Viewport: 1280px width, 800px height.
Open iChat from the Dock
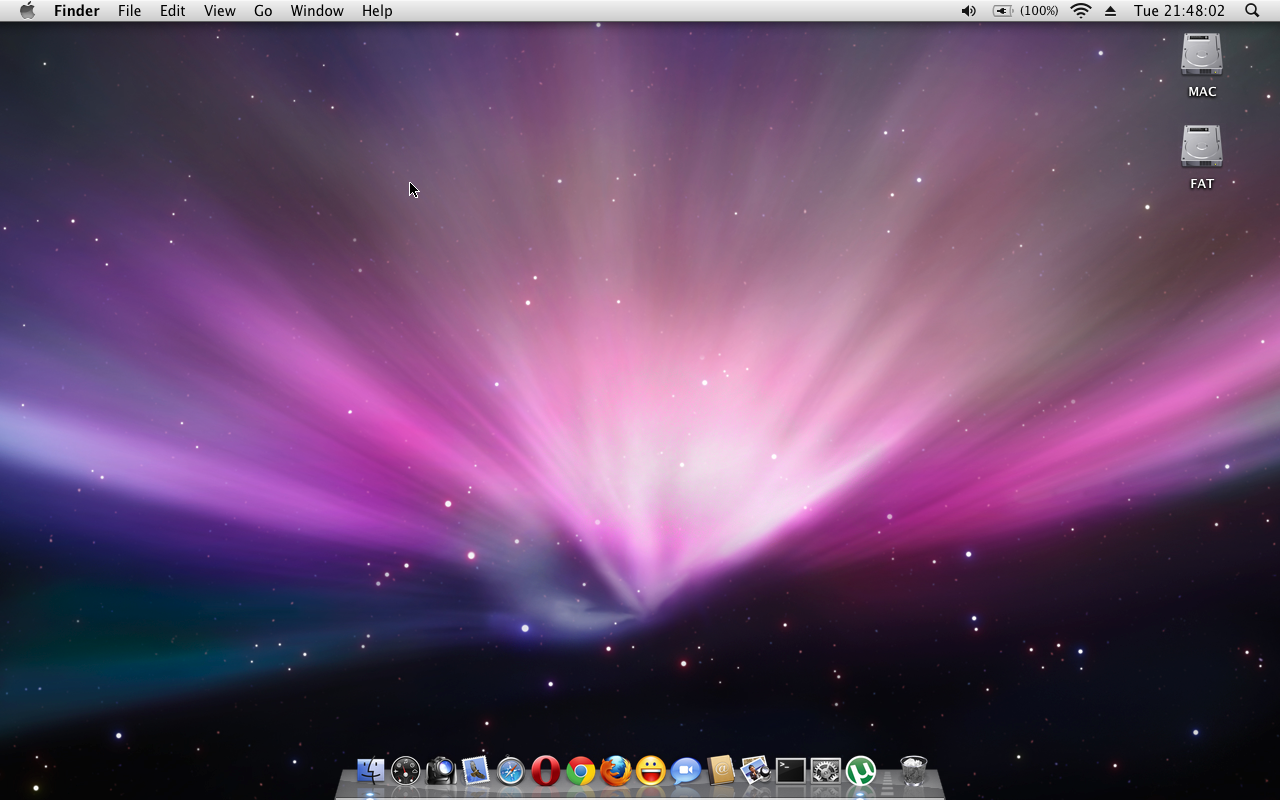click(686, 771)
